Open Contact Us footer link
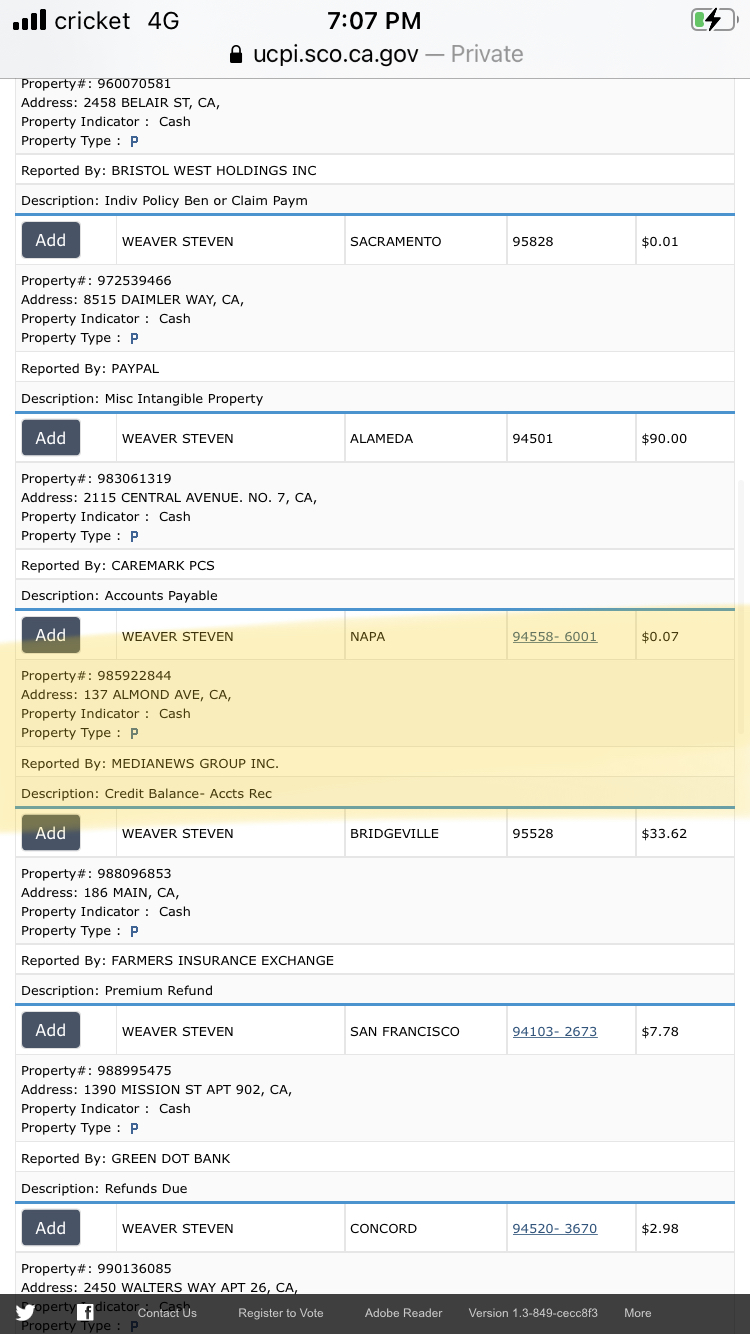Viewport: 750px width, 1334px height. tap(167, 1313)
